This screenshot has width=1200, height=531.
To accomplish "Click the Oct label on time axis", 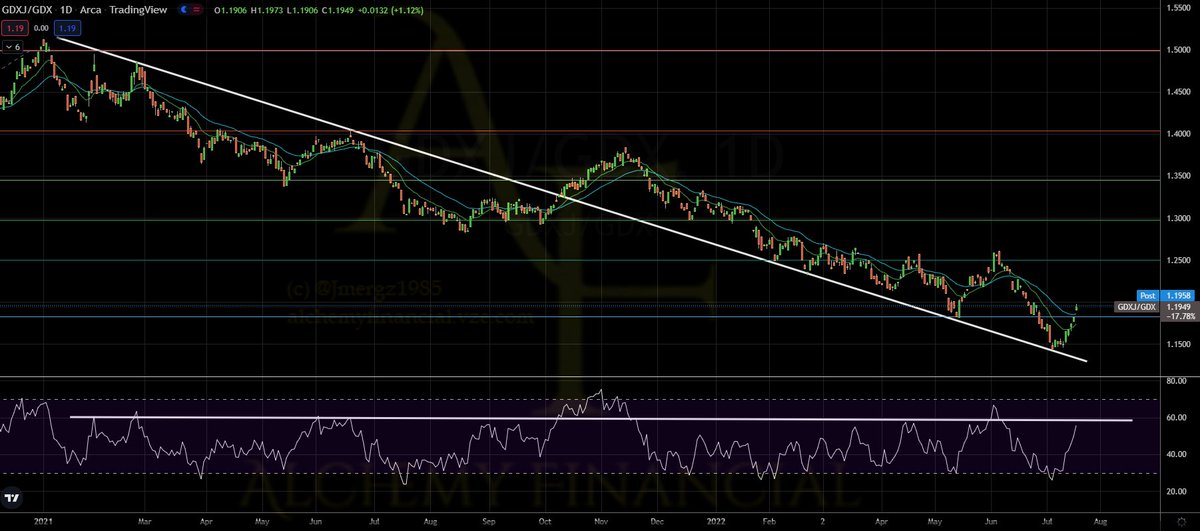I will pyautogui.click(x=545, y=521).
